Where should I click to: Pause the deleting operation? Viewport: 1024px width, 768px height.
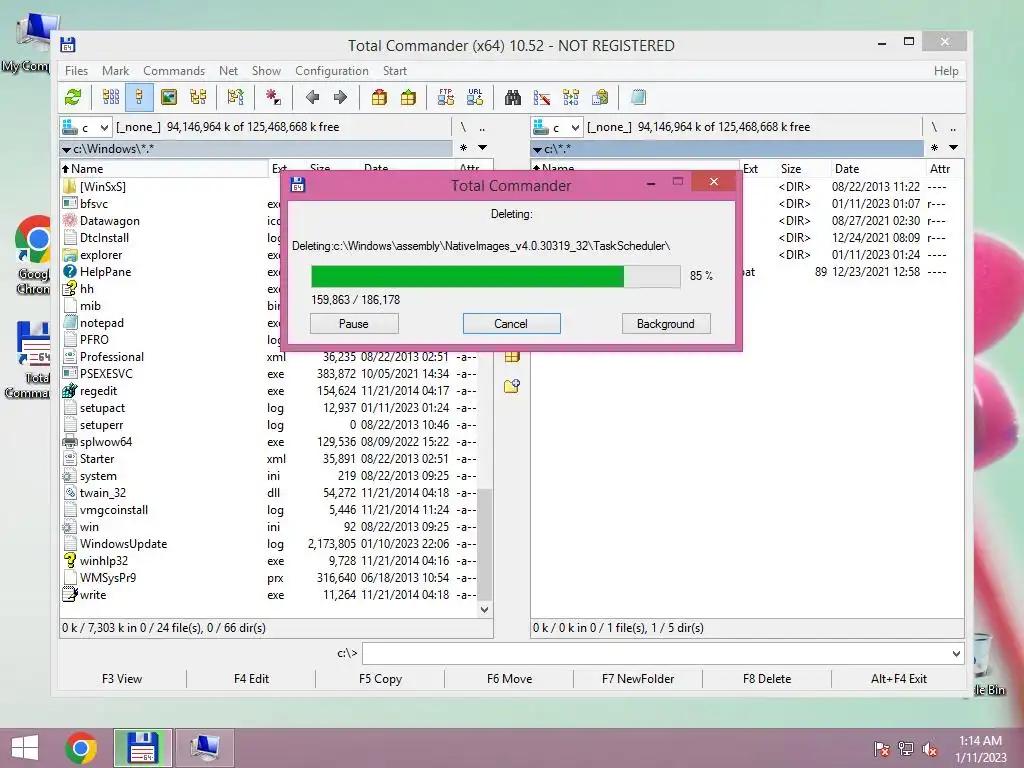354,324
